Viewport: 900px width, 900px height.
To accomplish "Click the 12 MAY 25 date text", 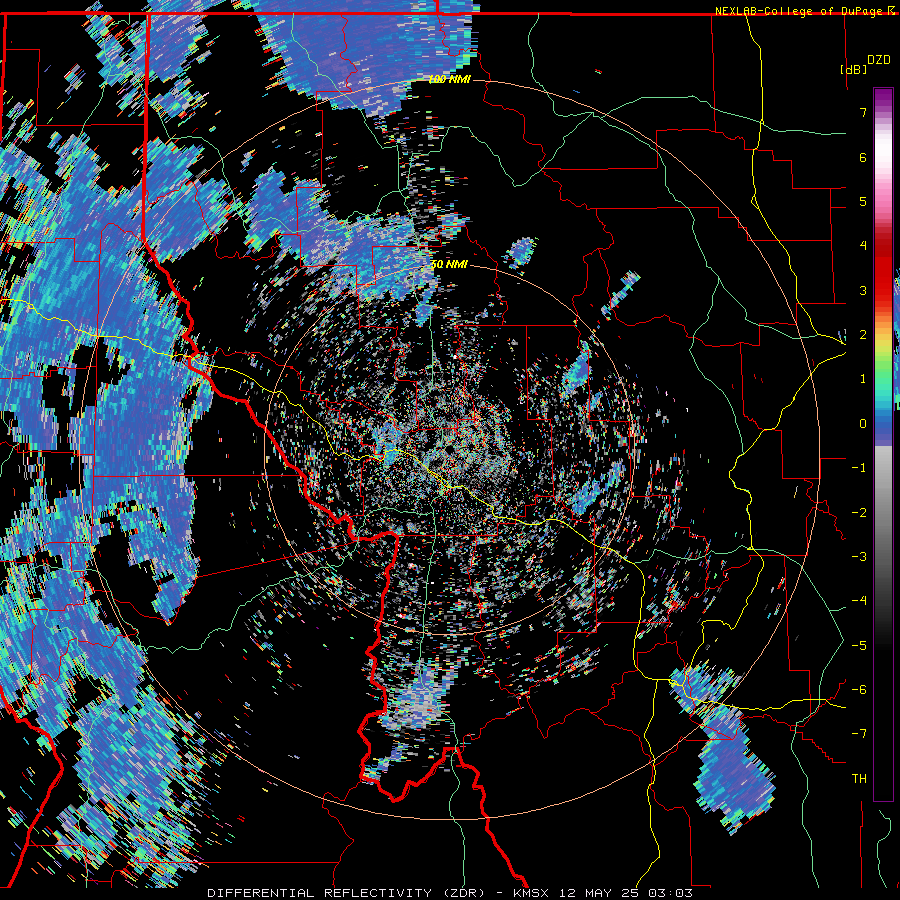I will (598, 893).
